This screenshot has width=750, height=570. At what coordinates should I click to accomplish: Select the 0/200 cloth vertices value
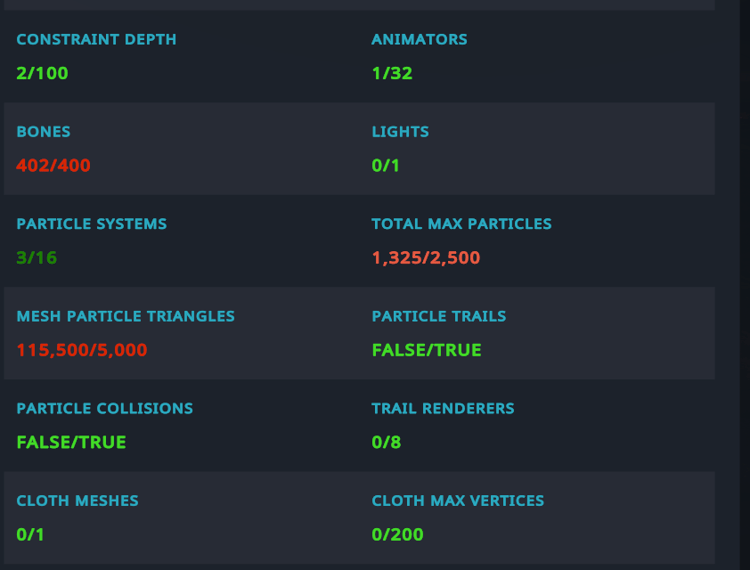pyautogui.click(x=397, y=534)
